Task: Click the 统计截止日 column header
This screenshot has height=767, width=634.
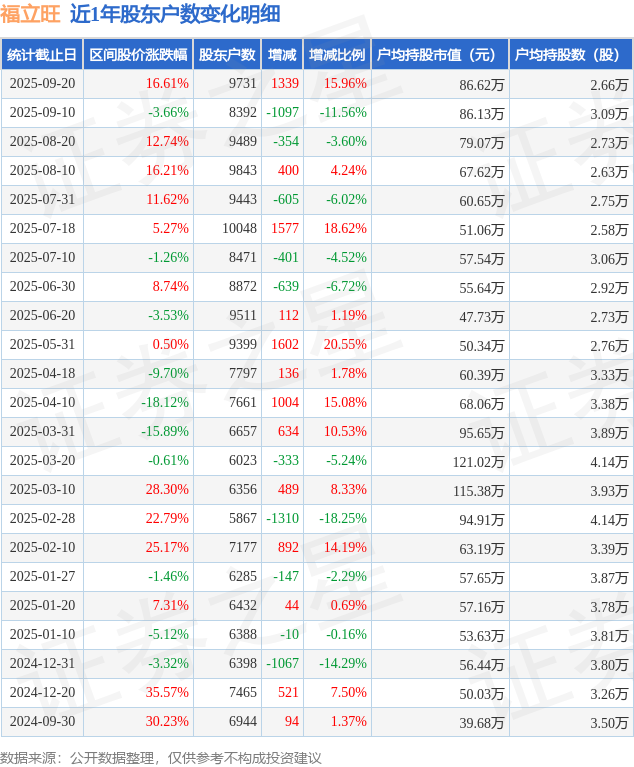Action: pyautogui.click(x=41, y=55)
